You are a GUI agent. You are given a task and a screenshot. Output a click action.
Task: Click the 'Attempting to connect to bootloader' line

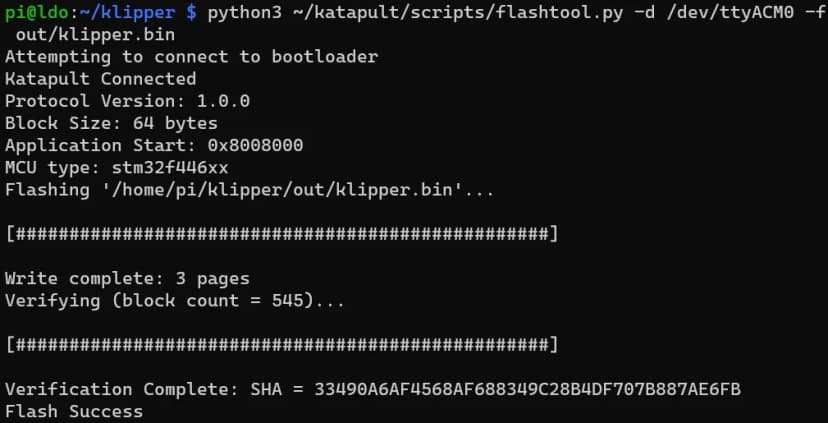191,56
